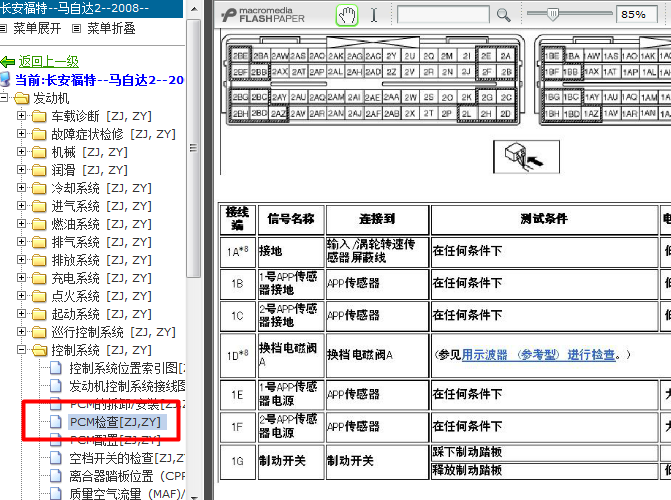The width and height of the screenshot is (671, 500).
Task: Click the user icon beside 当前 path
Action: (x=5, y=80)
